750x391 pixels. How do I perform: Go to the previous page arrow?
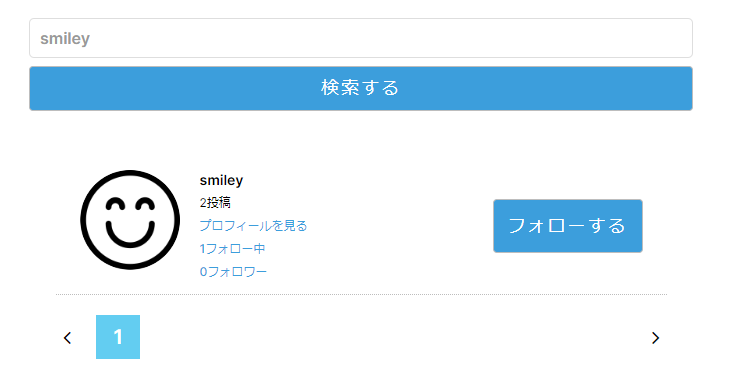point(67,338)
